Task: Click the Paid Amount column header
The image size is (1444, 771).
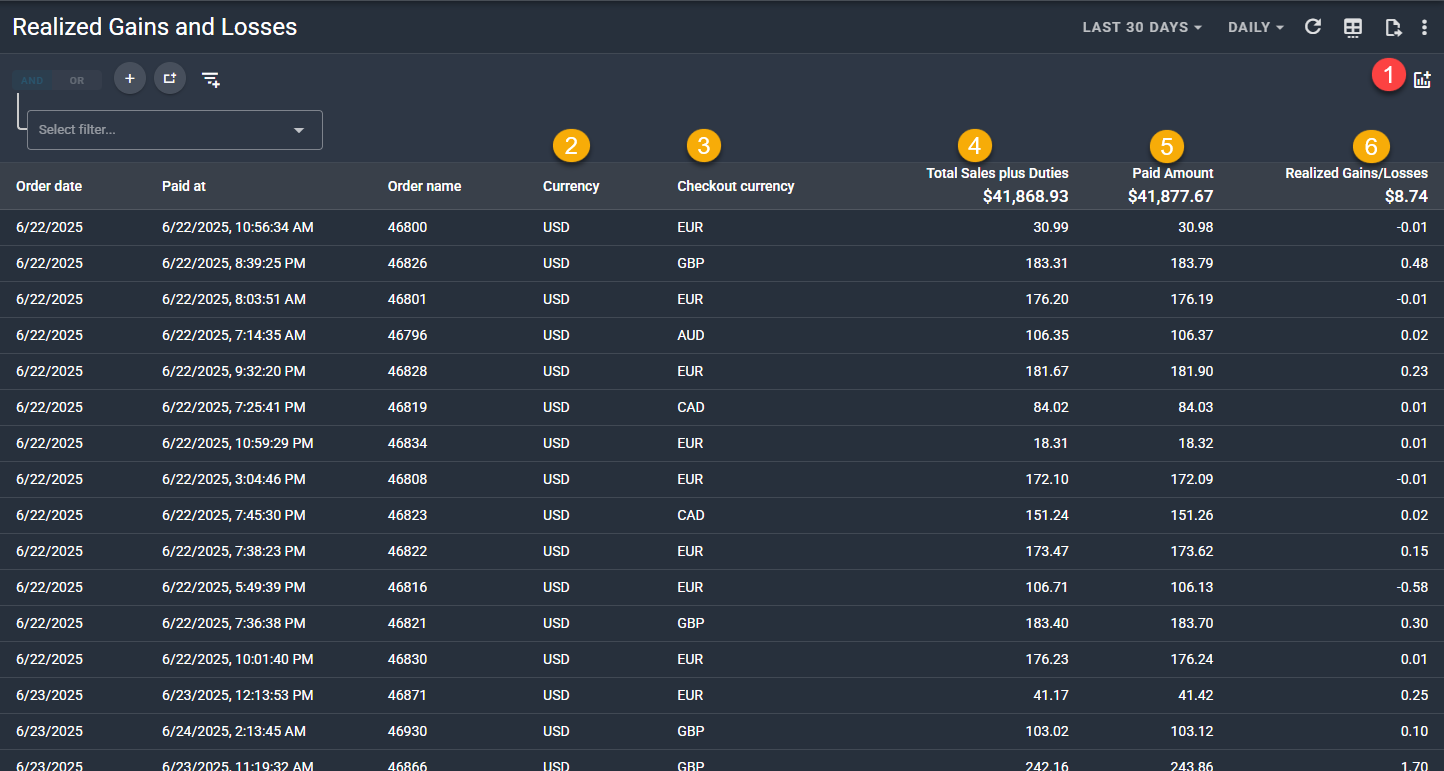Action: tap(1172, 173)
